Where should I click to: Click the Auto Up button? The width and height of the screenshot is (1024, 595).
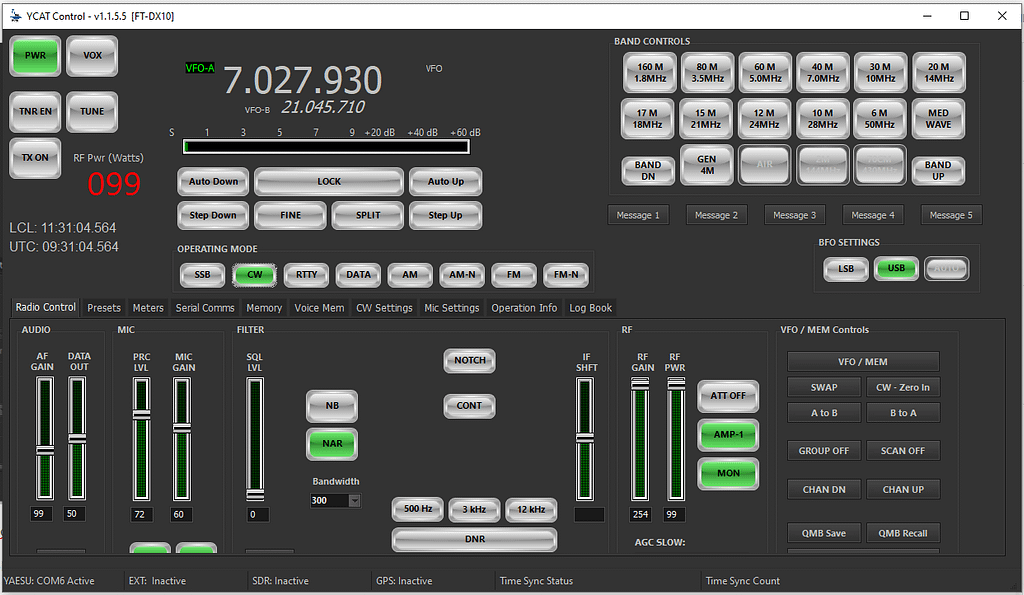tap(445, 182)
